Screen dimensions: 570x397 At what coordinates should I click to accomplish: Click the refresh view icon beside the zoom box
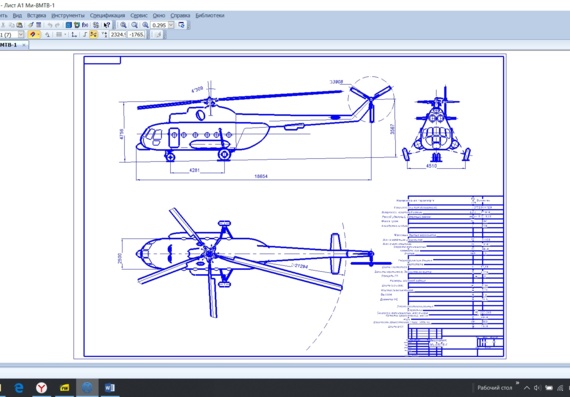181,25
